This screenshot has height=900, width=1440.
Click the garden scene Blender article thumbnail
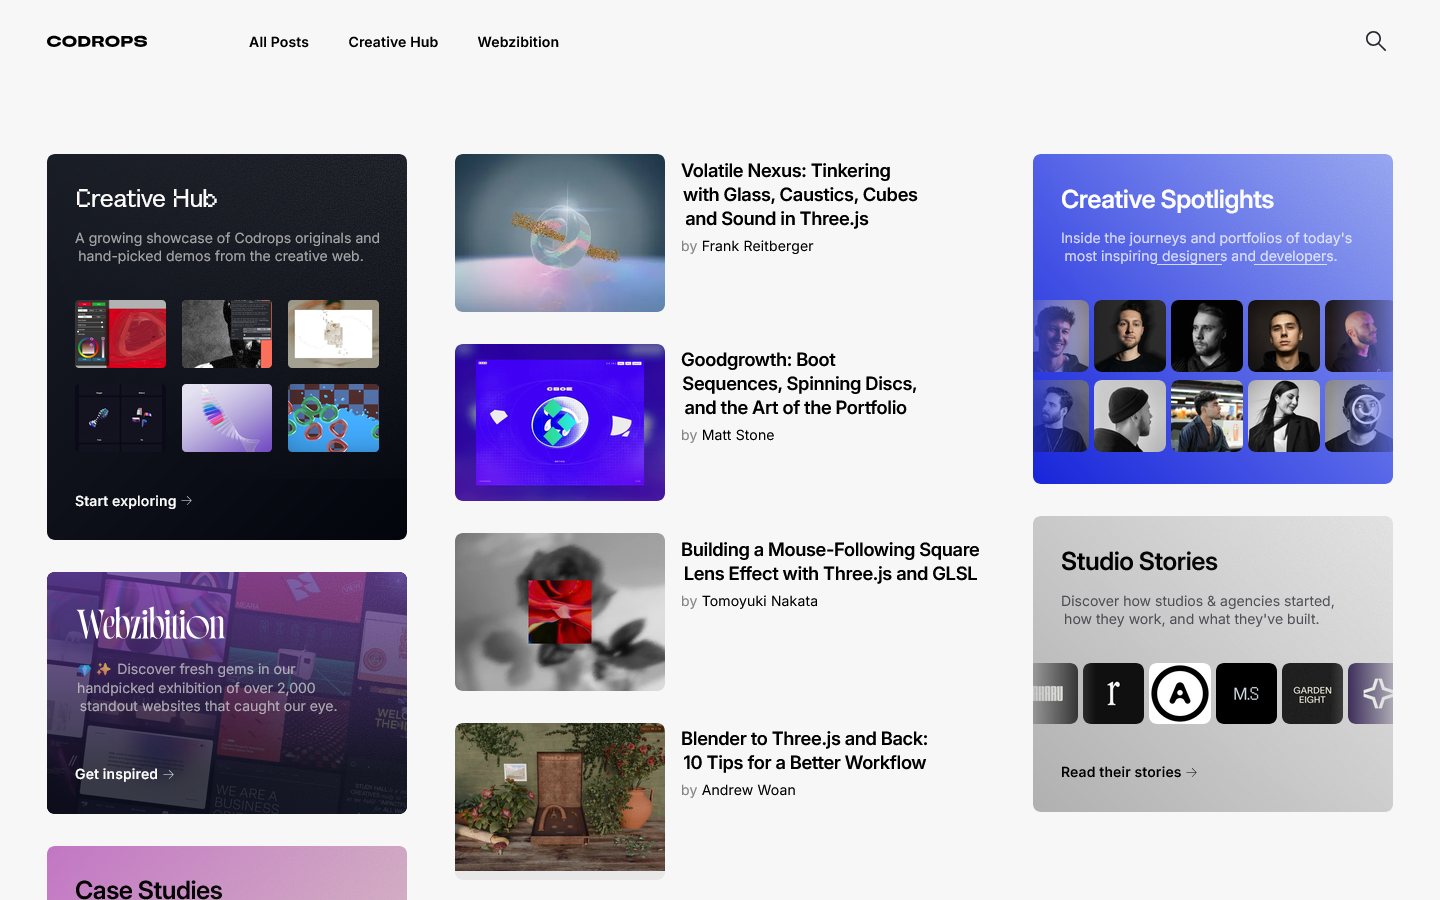pyautogui.click(x=560, y=801)
